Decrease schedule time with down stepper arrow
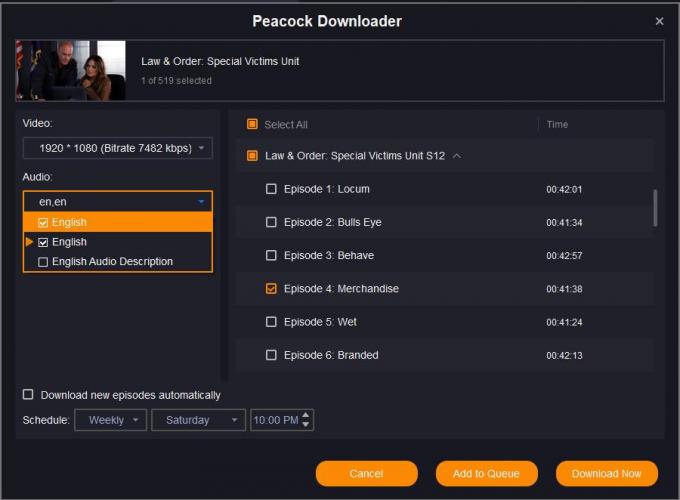Viewport: 680px width, 500px height. tap(306, 425)
